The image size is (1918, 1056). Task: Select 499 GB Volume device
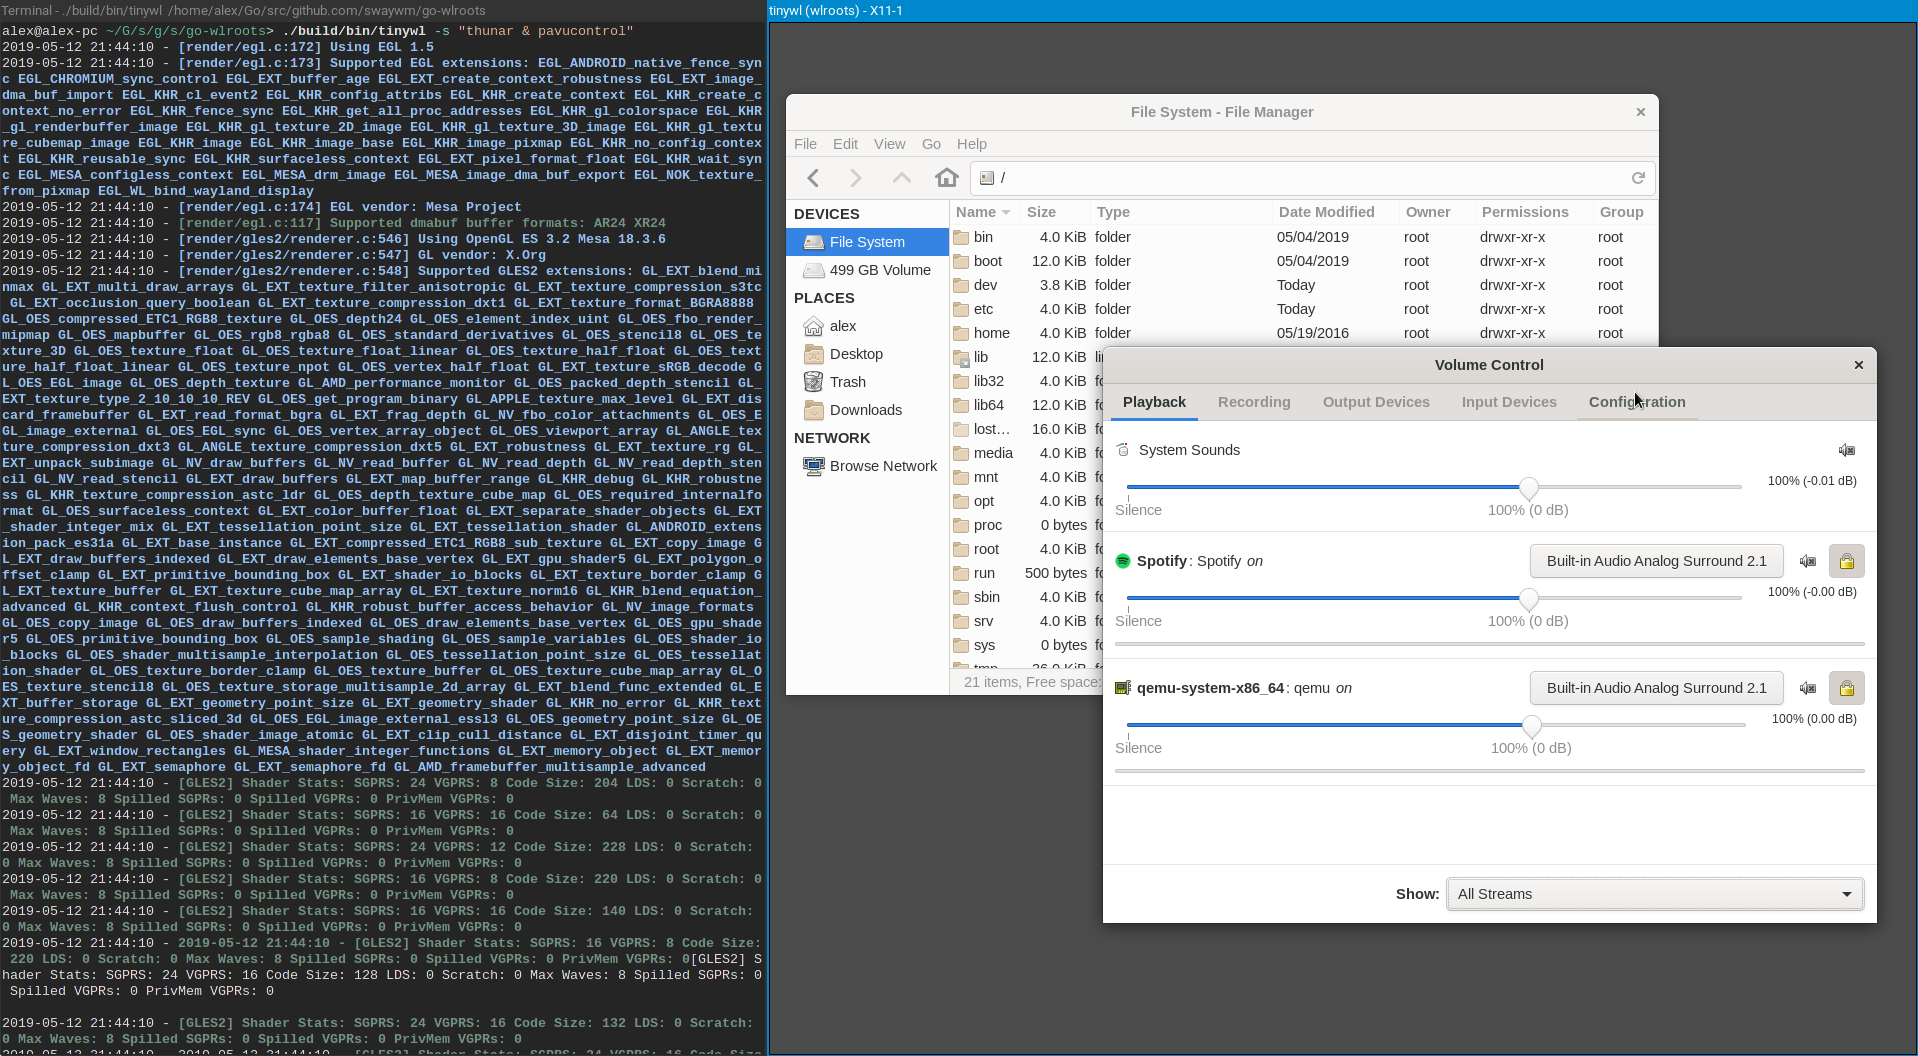pos(867,270)
